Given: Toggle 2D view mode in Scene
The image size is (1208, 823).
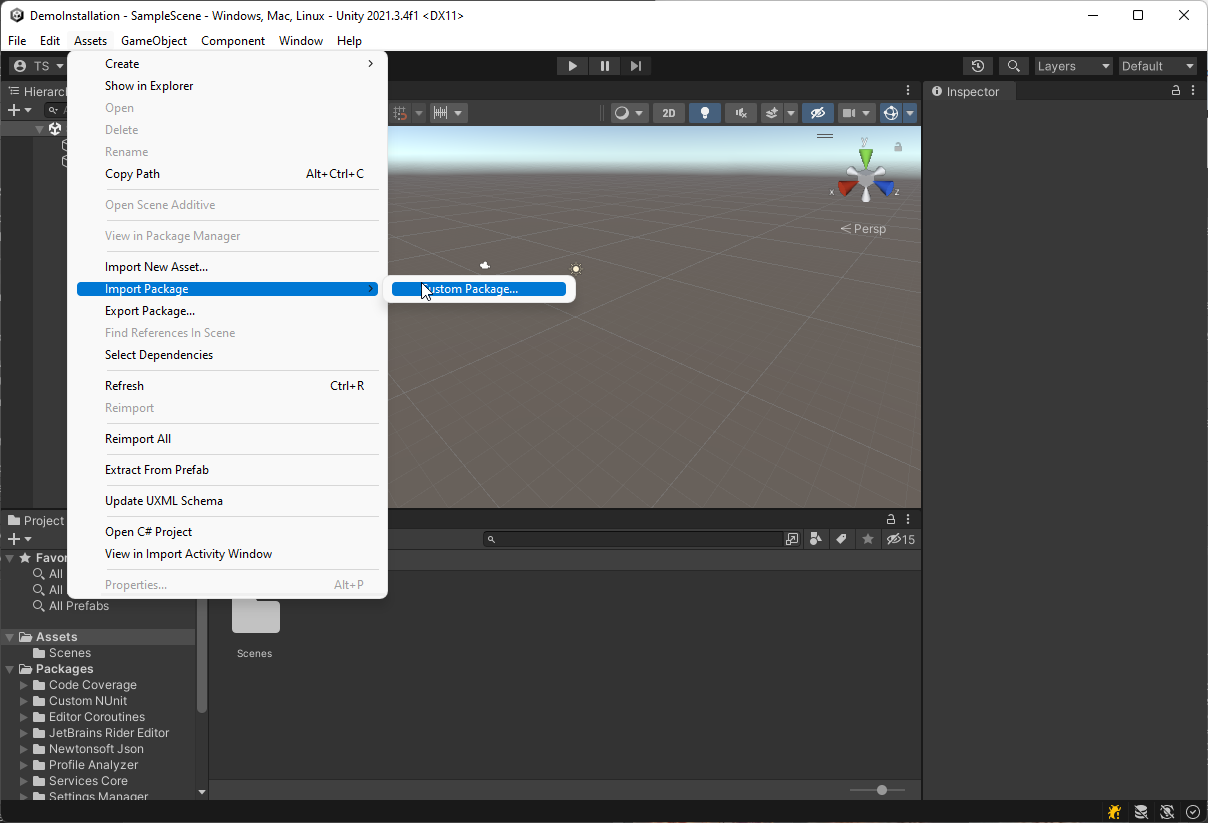Looking at the screenshot, I should click(668, 113).
